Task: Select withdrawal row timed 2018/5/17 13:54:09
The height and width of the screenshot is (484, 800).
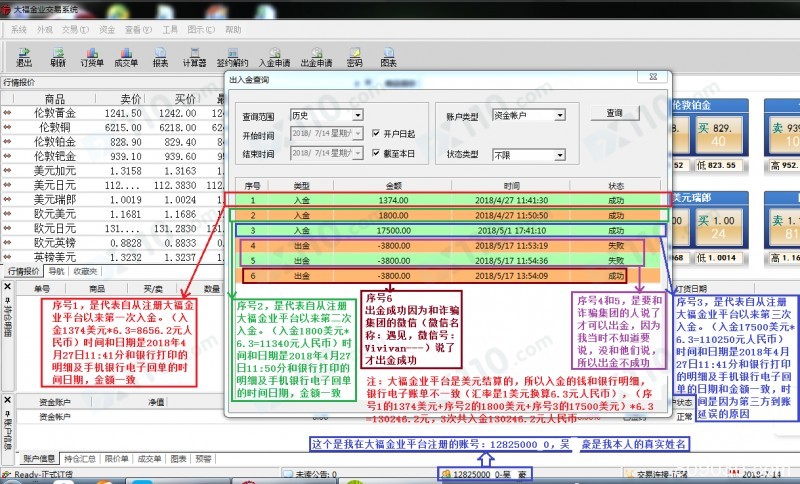Action: [448, 276]
